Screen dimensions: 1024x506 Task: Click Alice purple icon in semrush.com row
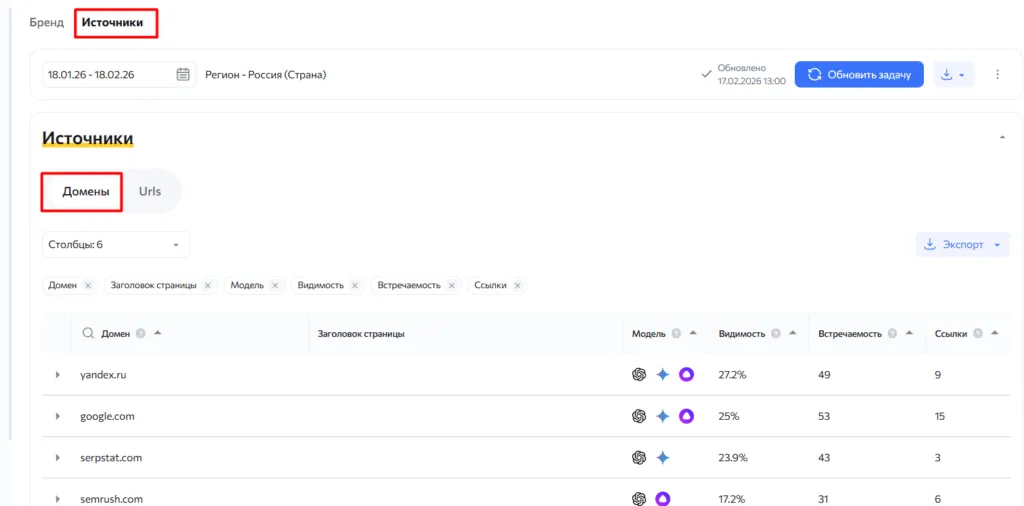coord(663,499)
